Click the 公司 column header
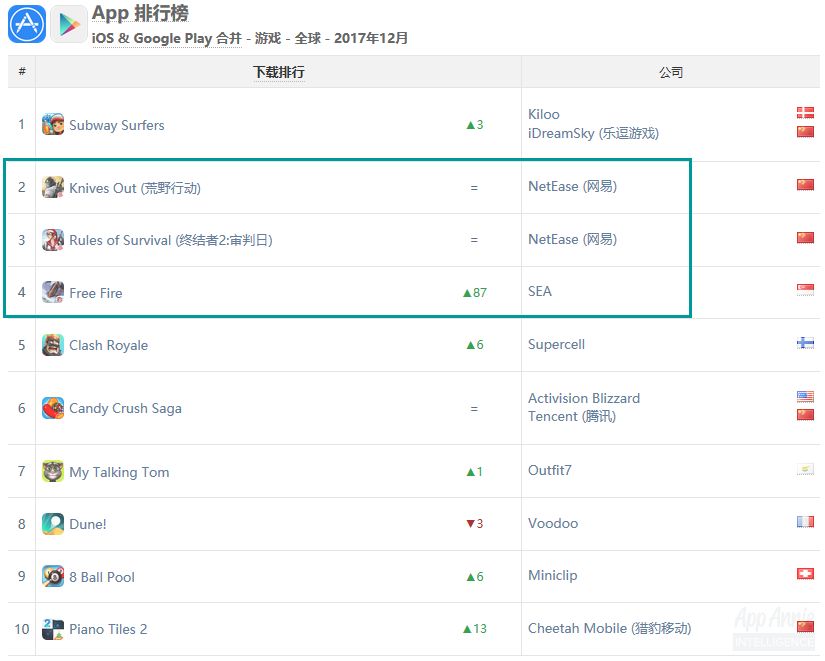The height and width of the screenshot is (661, 825). click(670, 72)
